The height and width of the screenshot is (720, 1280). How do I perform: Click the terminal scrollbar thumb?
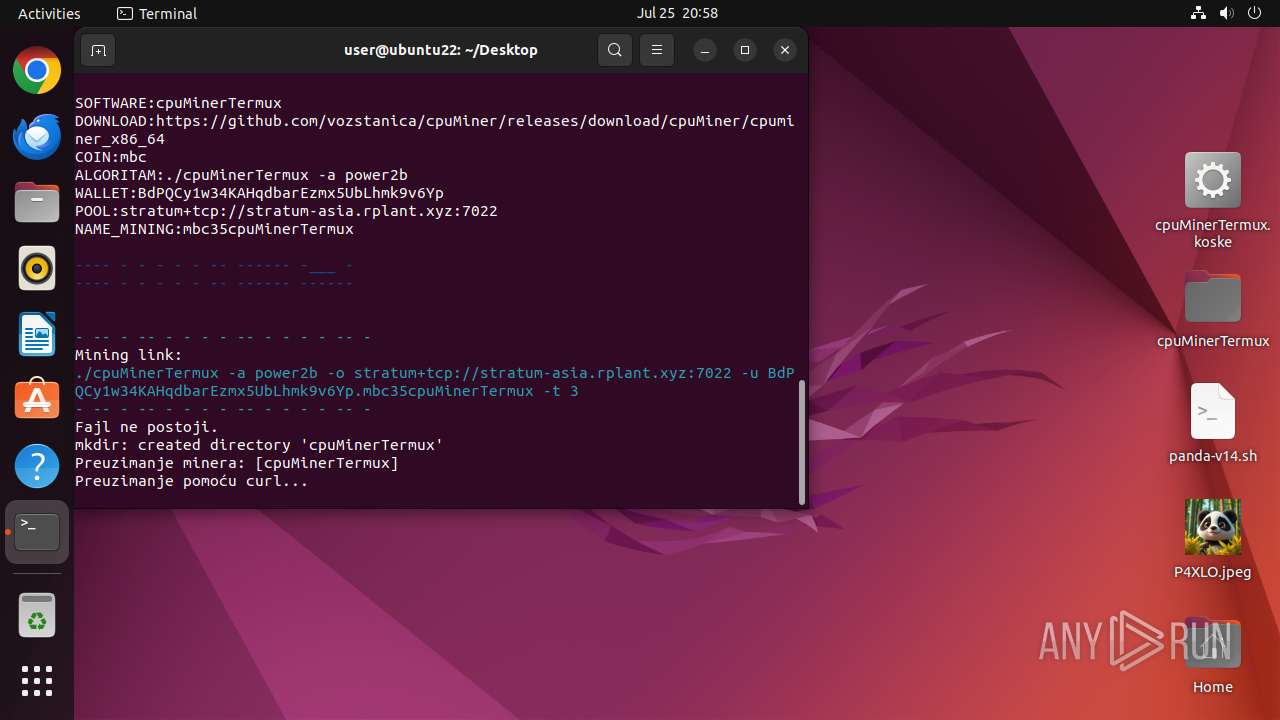[801, 442]
